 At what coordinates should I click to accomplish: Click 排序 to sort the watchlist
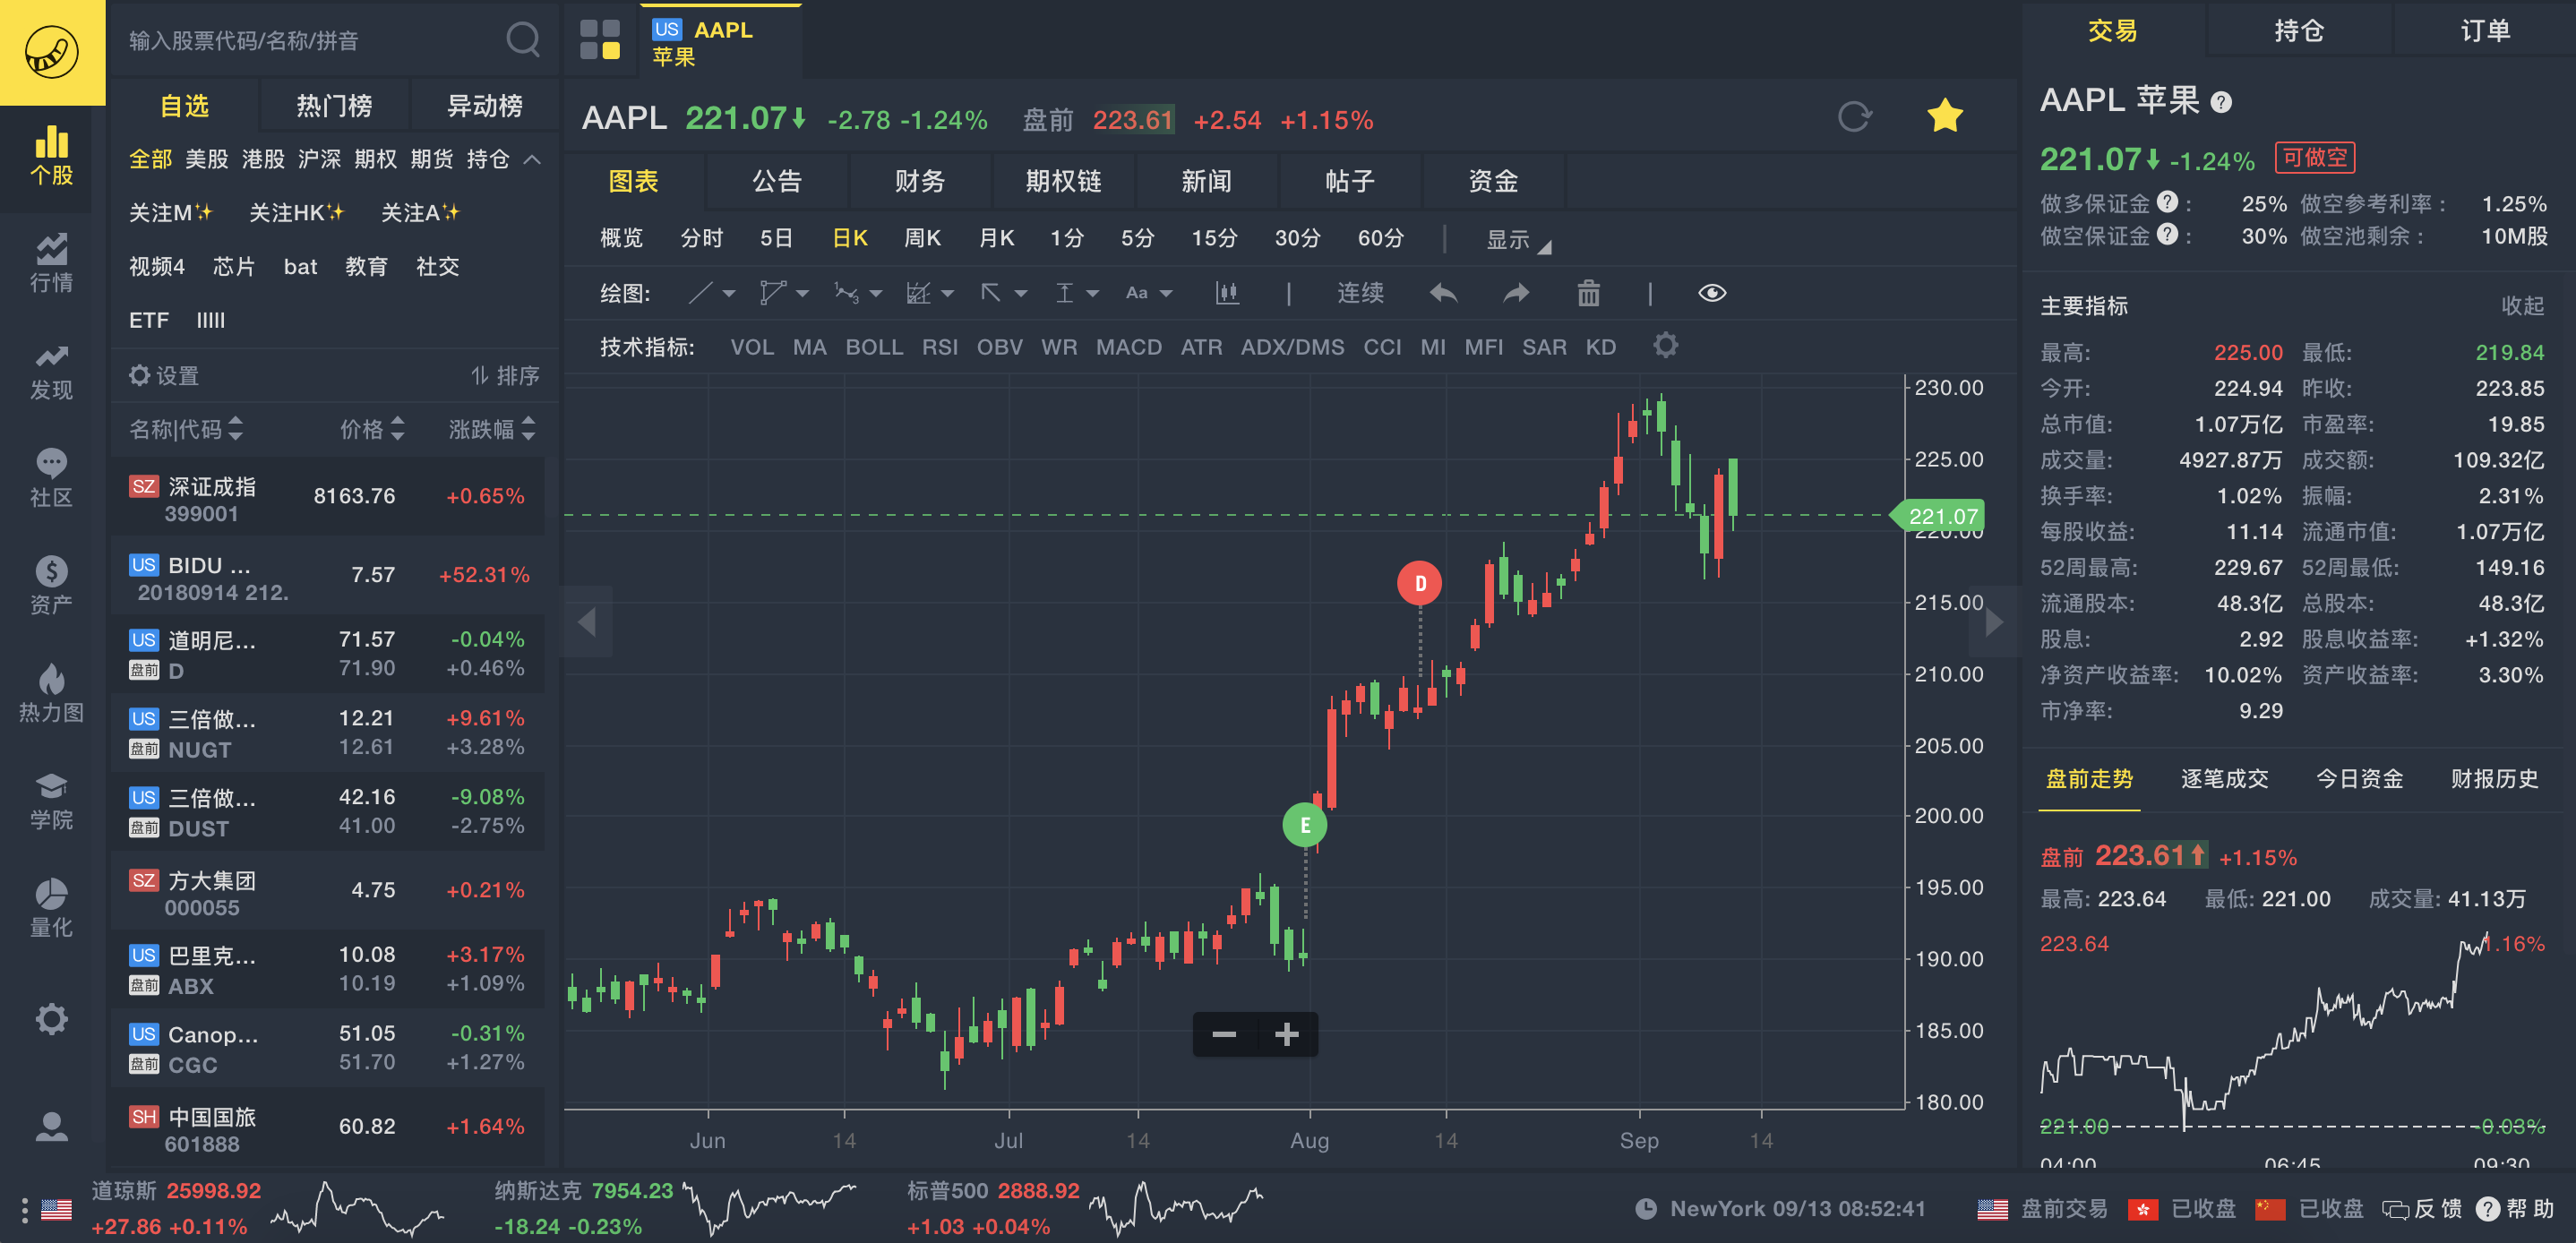point(505,376)
